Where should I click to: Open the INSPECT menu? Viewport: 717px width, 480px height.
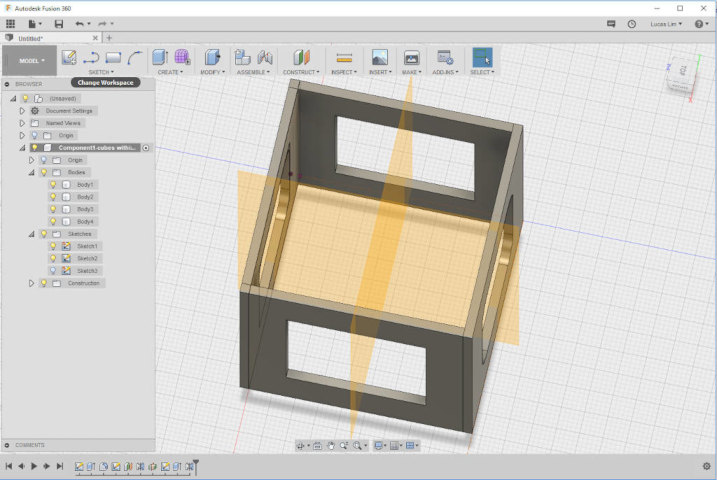(x=344, y=72)
